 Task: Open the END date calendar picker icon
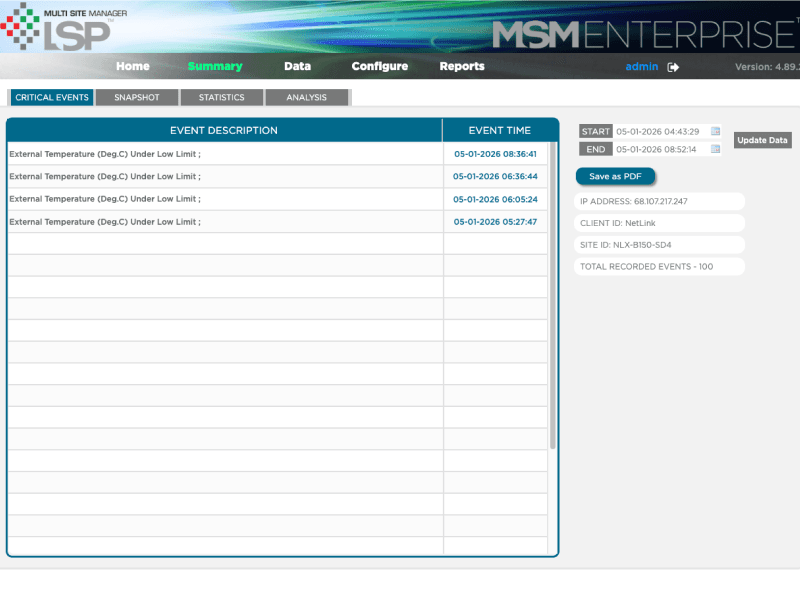[x=715, y=149]
